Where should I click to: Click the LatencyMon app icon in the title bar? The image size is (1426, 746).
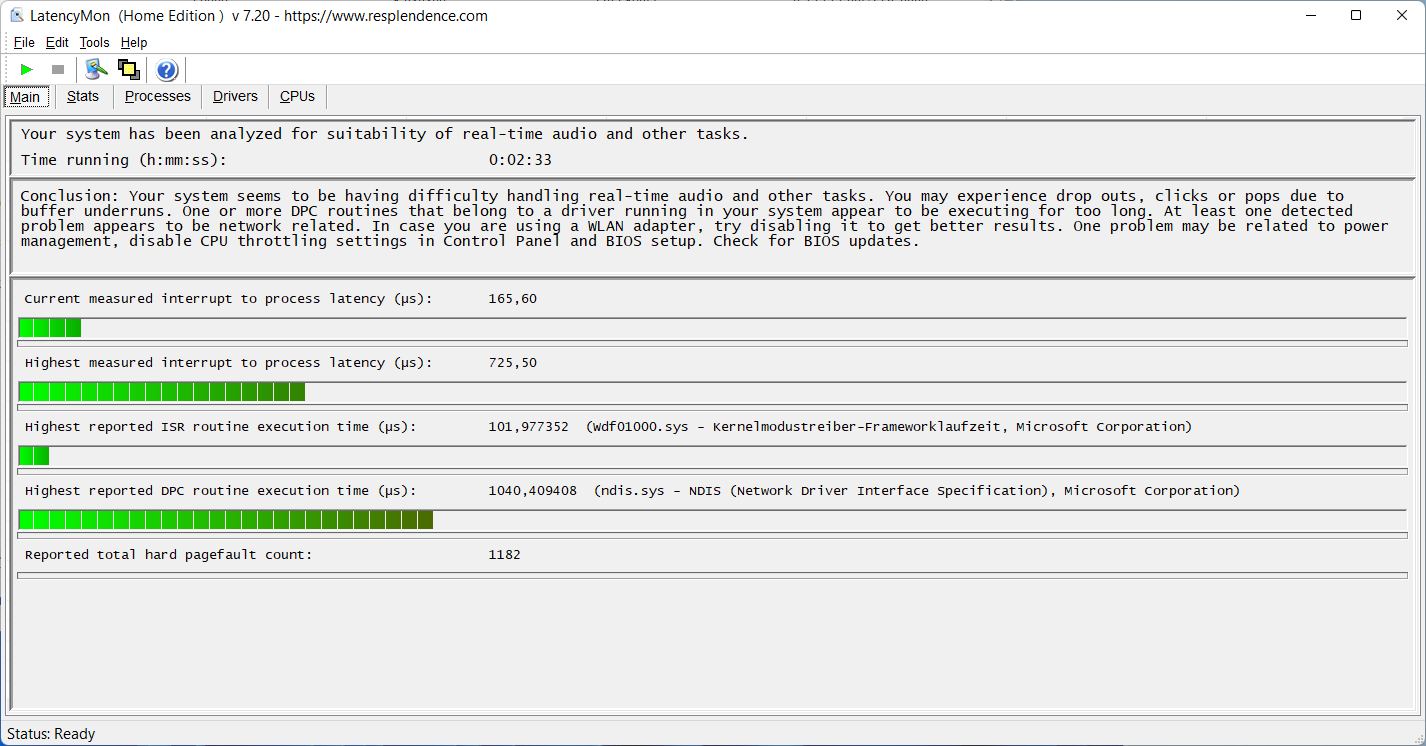coord(16,16)
